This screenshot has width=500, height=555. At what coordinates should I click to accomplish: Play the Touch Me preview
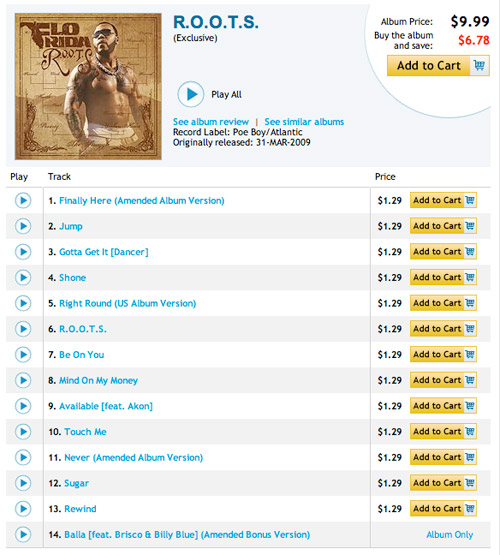tap(23, 432)
